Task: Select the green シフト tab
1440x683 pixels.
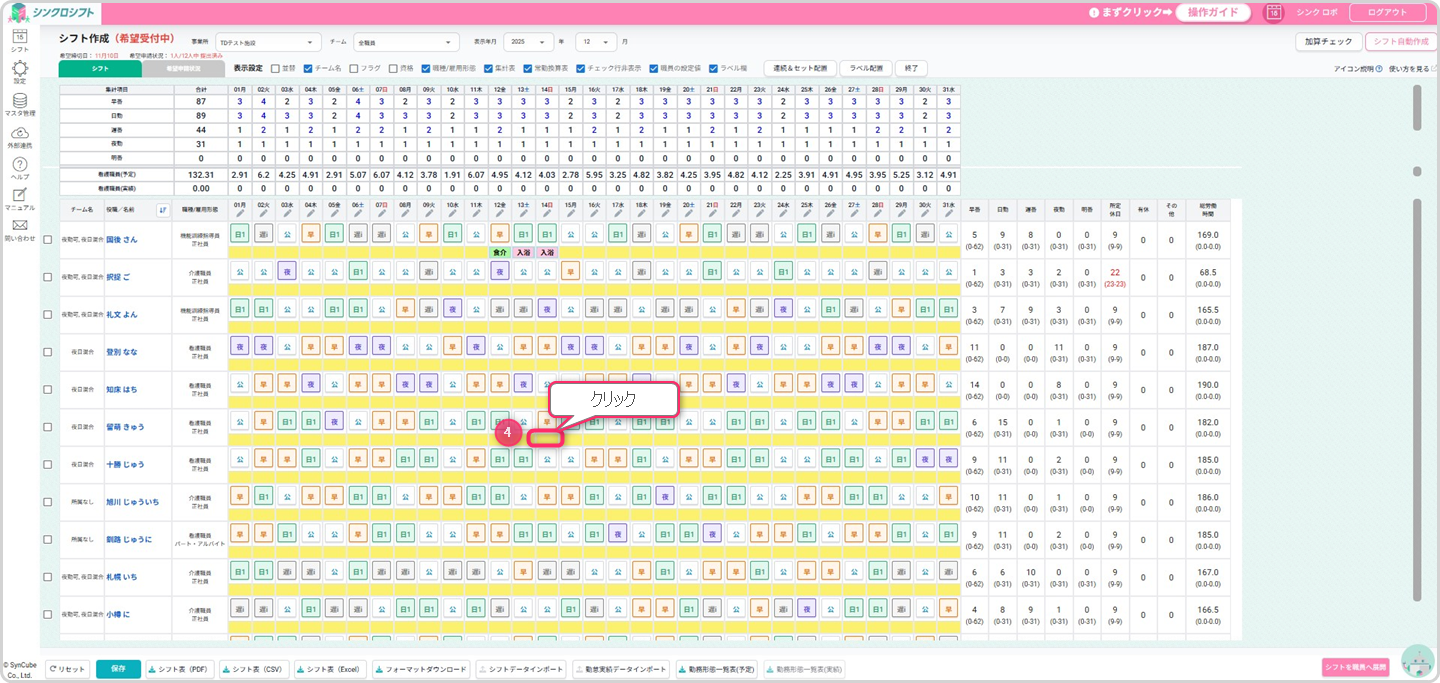Action: point(100,69)
